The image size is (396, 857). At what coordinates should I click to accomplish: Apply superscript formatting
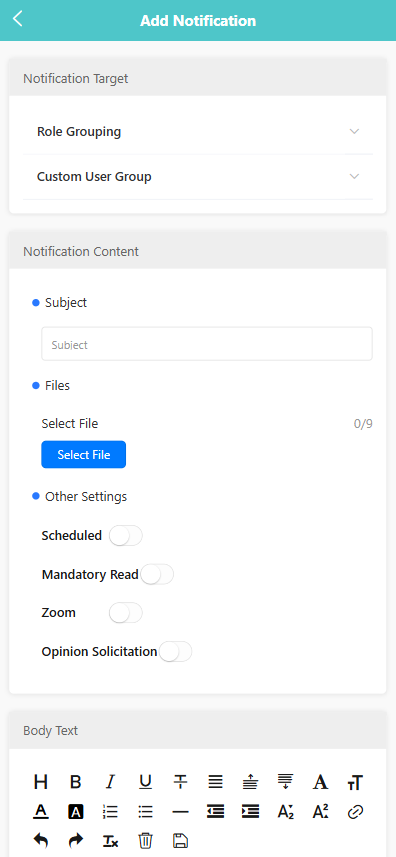[320, 812]
